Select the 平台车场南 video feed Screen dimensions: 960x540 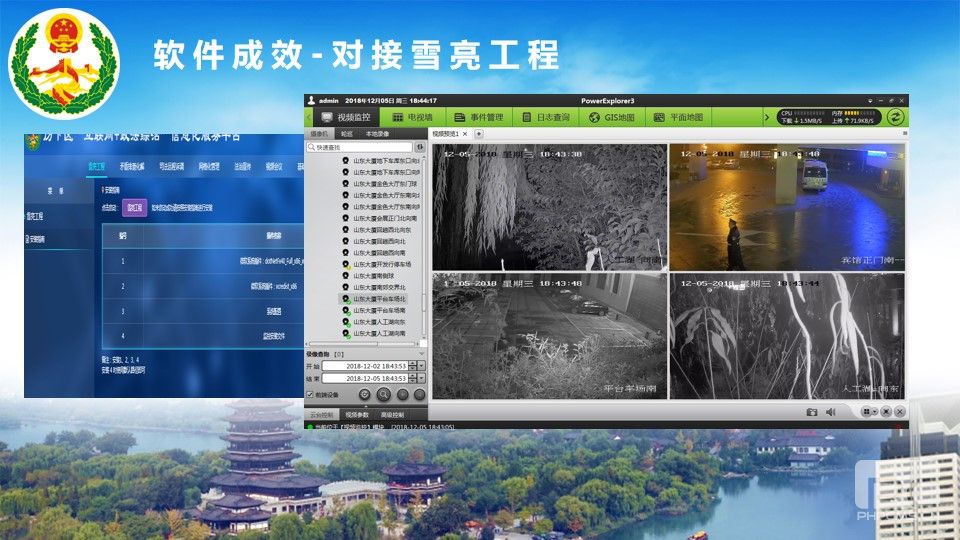click(549, 336)
